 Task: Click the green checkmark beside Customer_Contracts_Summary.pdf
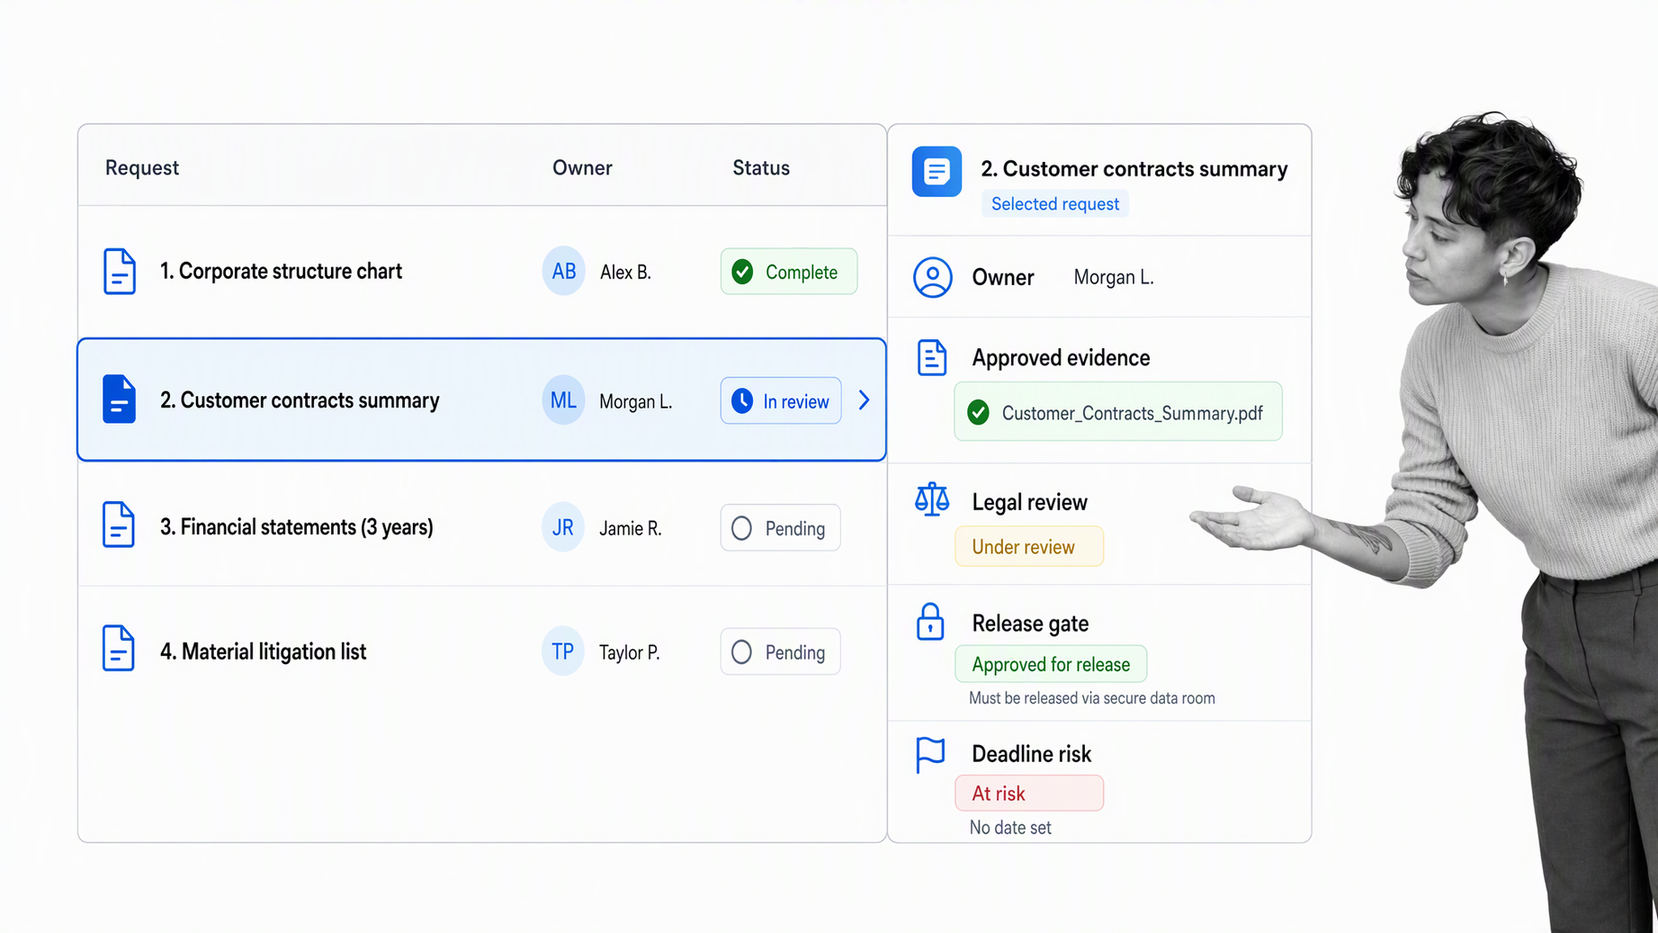coord(979,412)
